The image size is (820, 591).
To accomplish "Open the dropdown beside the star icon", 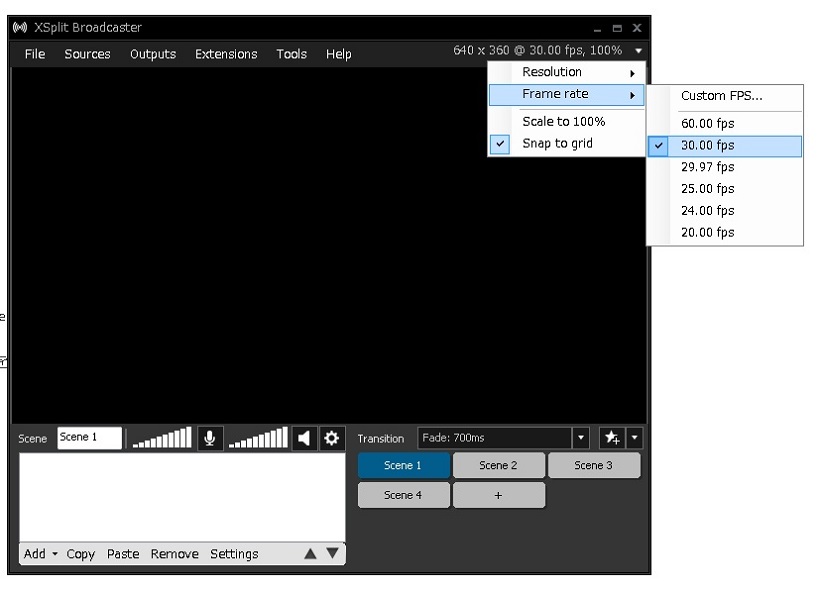I will click(634, 438).
